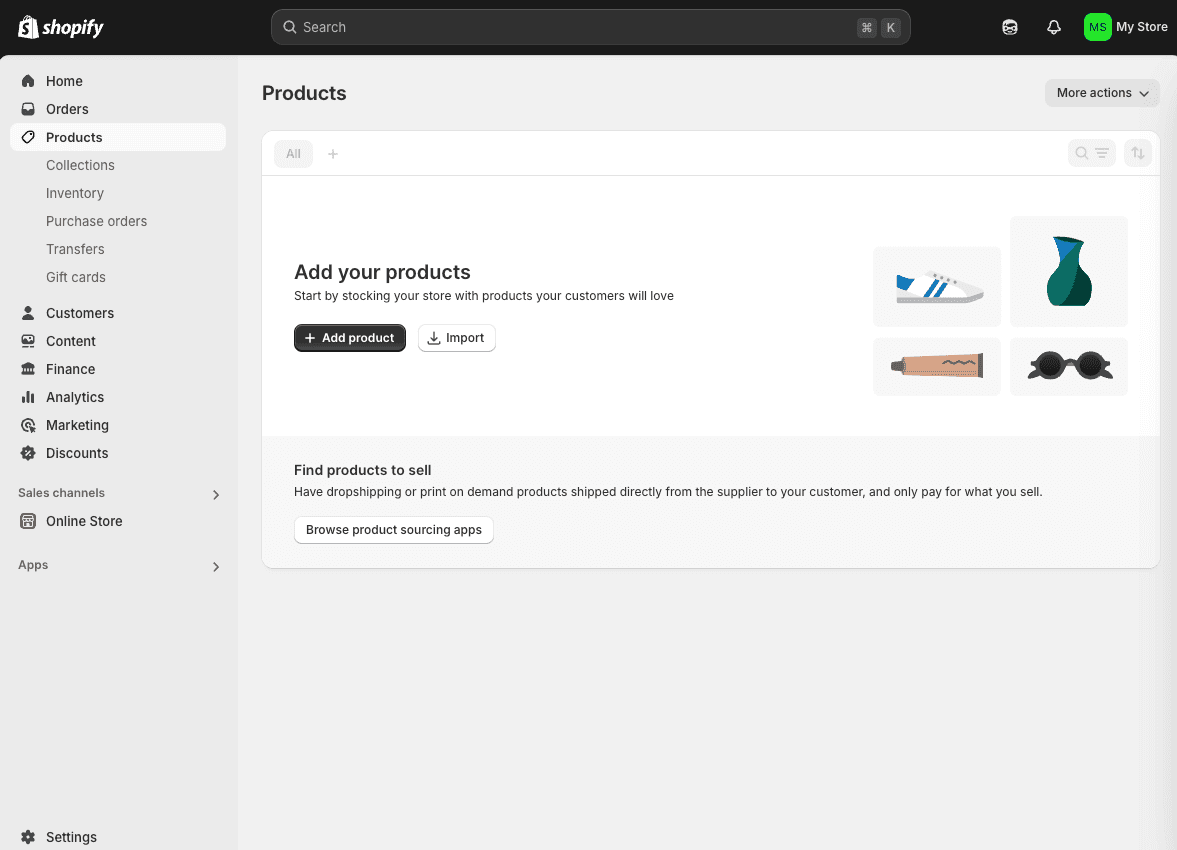1177x850 pixels.
Task: Add a new view with plus icon
Action: coord(333,154)
